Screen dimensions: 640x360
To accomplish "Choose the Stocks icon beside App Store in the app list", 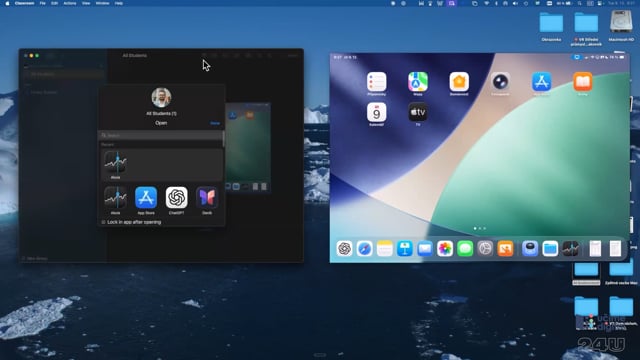I will click(116, 198).
